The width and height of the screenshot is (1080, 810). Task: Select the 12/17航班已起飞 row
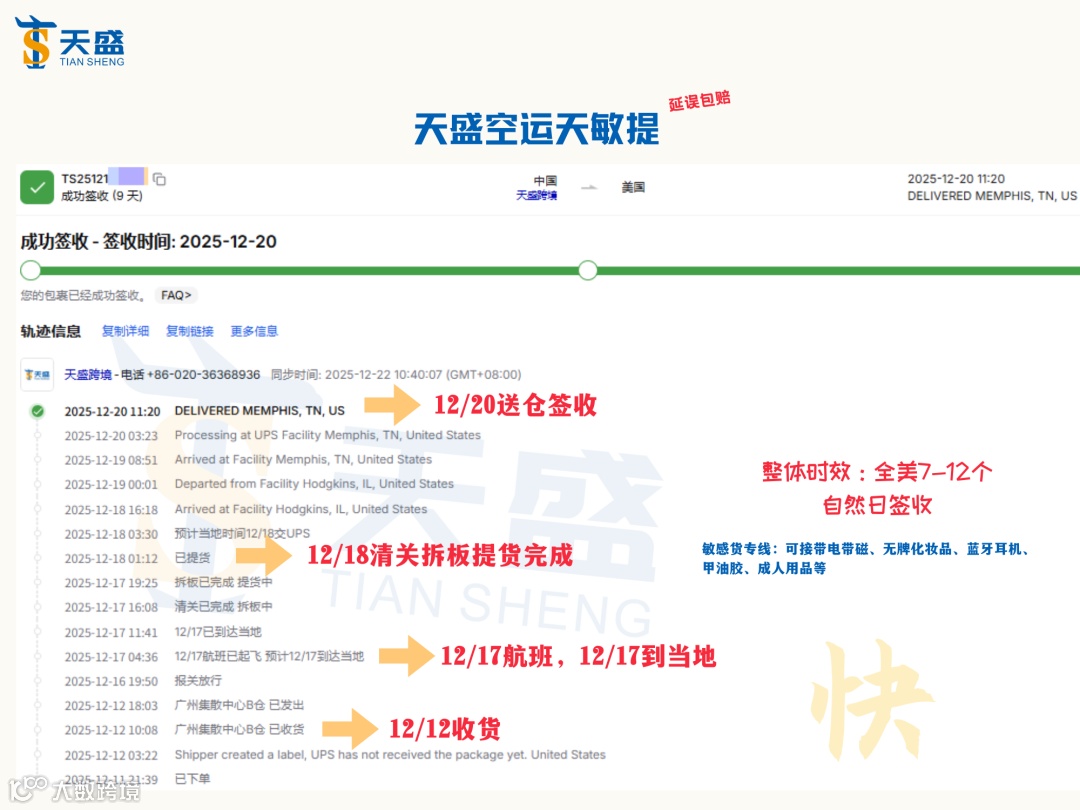214,656
